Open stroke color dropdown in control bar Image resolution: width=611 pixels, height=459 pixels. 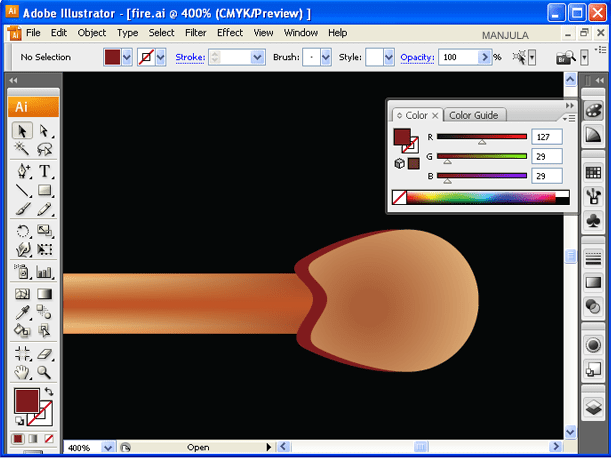(161, 57)
